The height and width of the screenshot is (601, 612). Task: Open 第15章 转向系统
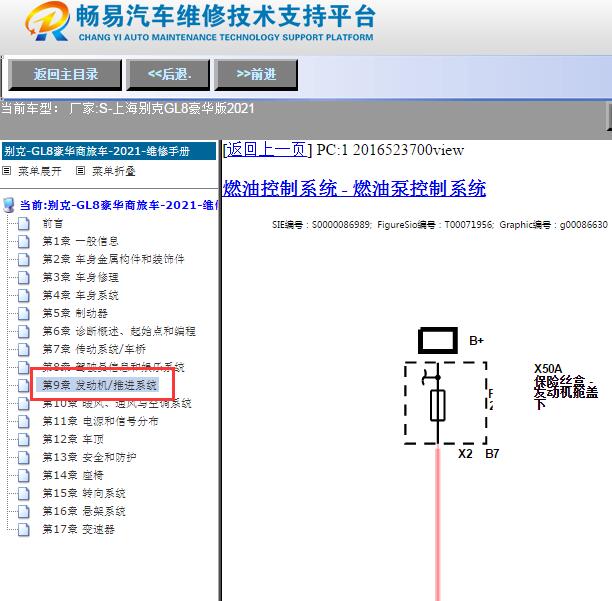pos(84,493)
